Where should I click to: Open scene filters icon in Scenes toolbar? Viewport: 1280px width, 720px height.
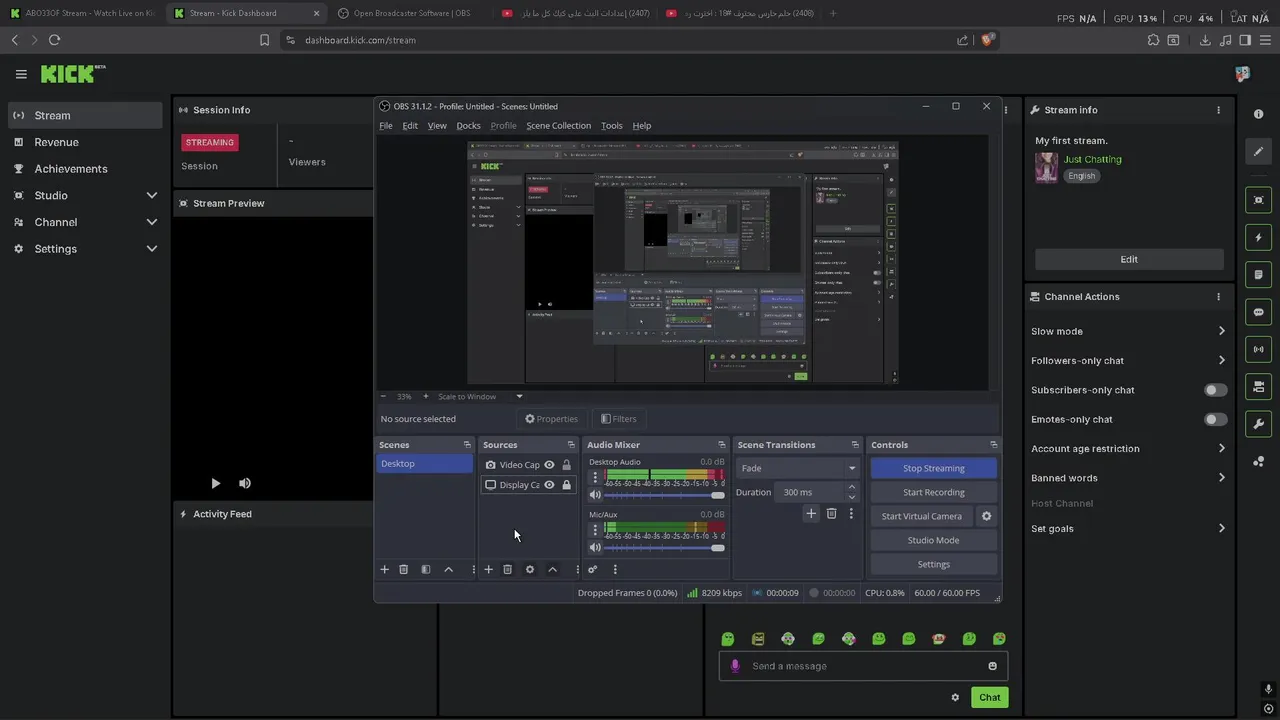pyautogui.click(x=426, y=569)
